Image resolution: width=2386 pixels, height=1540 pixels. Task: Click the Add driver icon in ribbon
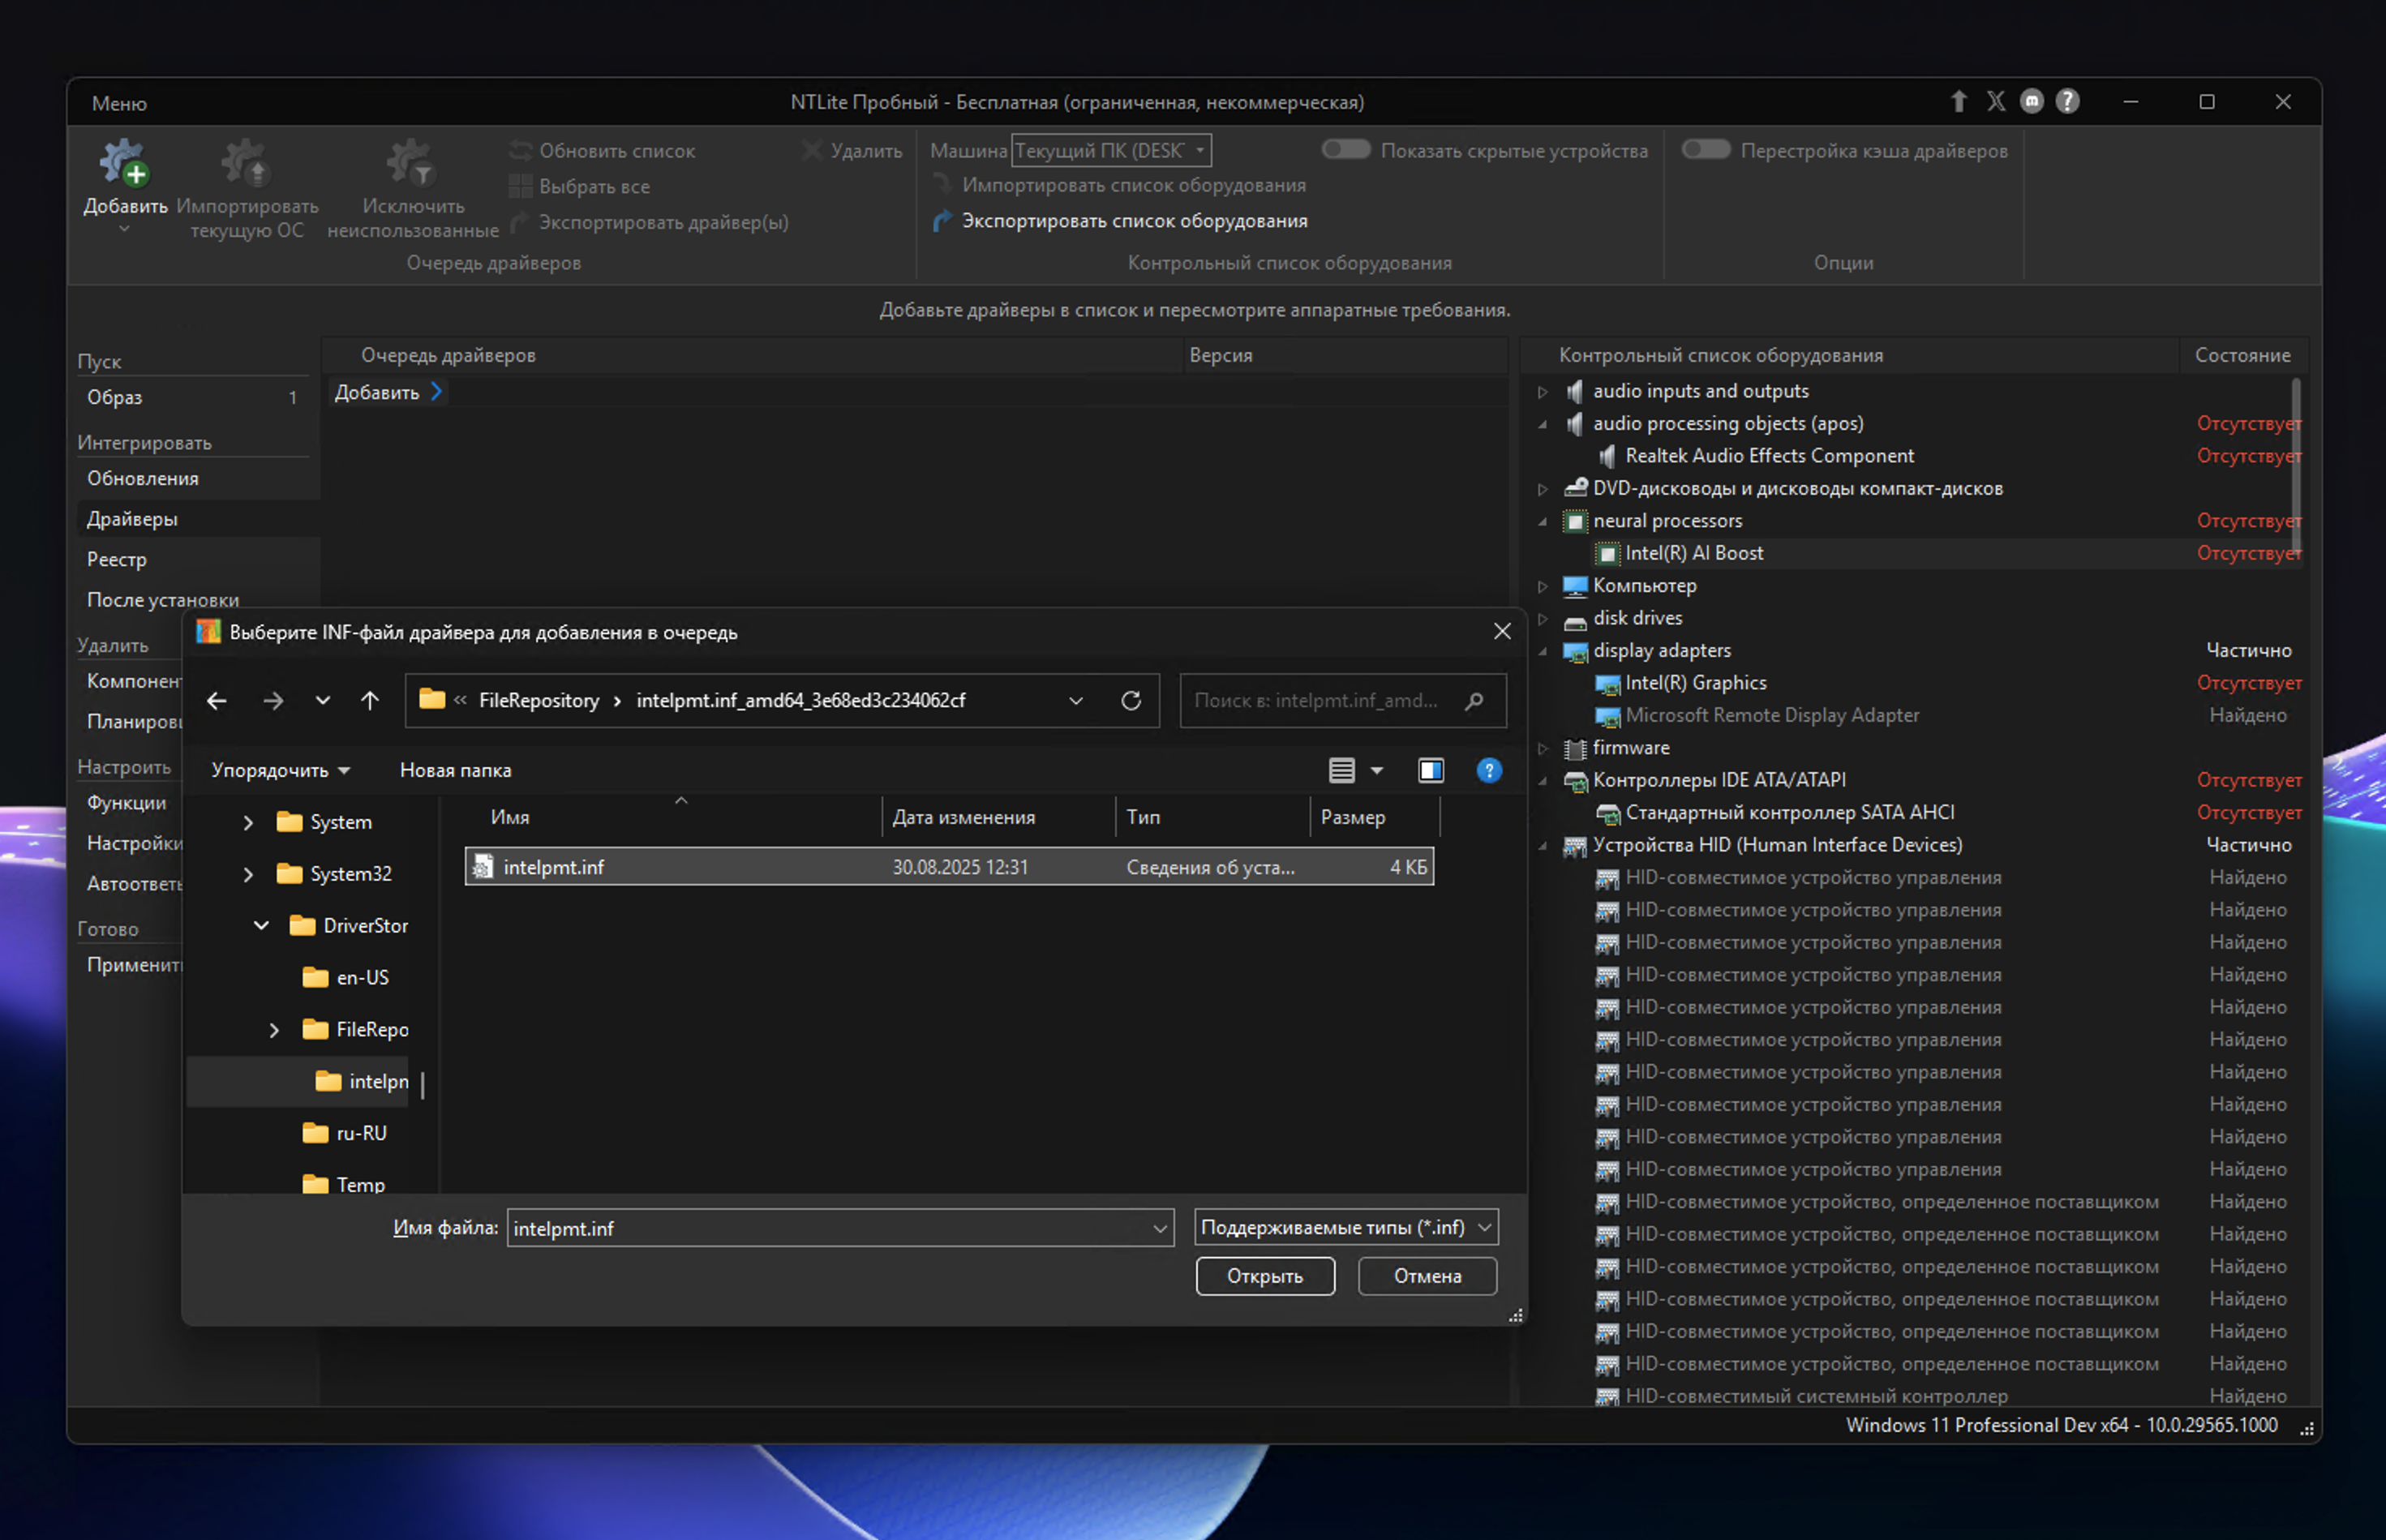pos(124,164)
